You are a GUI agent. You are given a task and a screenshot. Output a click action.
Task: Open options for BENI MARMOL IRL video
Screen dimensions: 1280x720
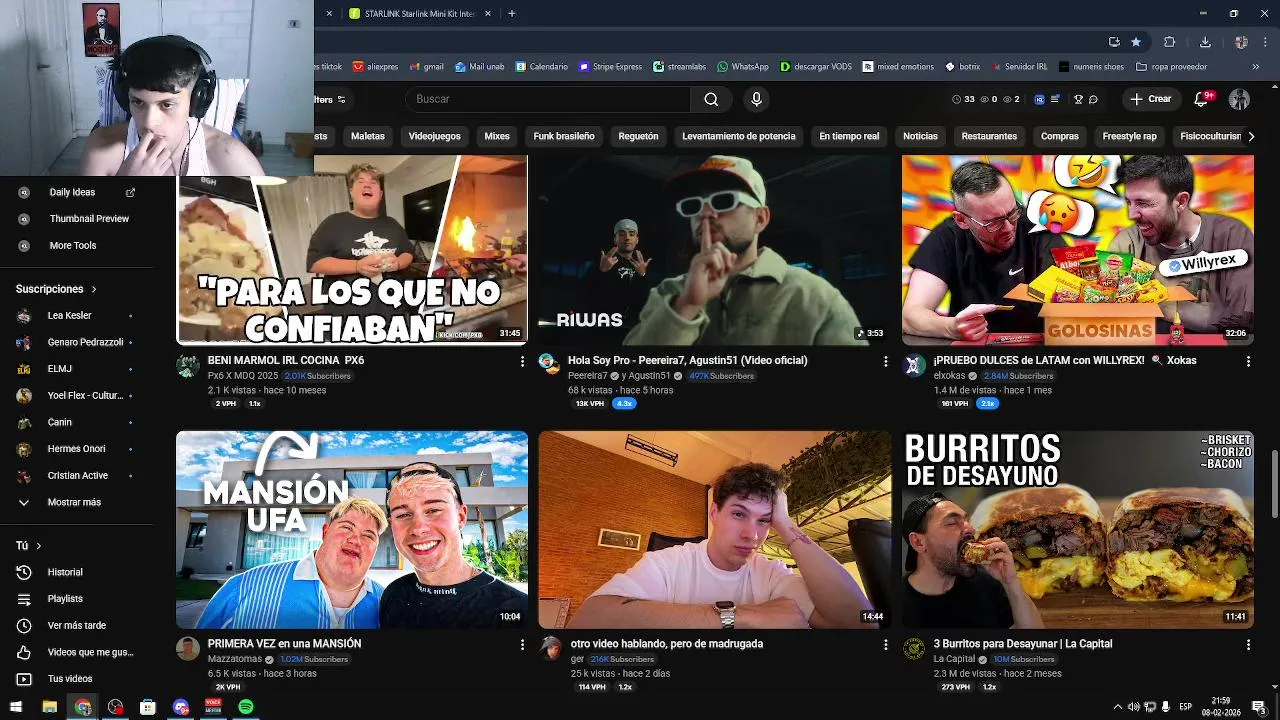522,361
